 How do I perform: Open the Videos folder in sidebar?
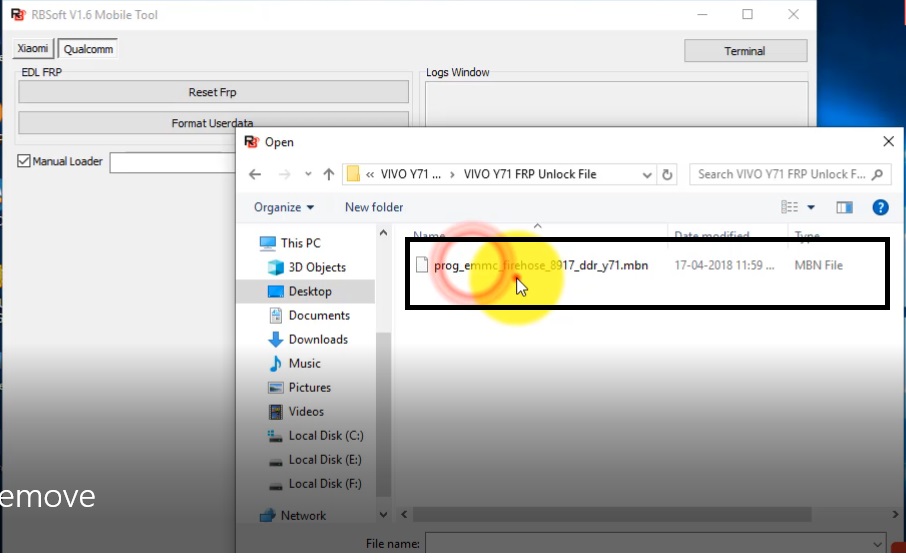(x=306, y=412)
